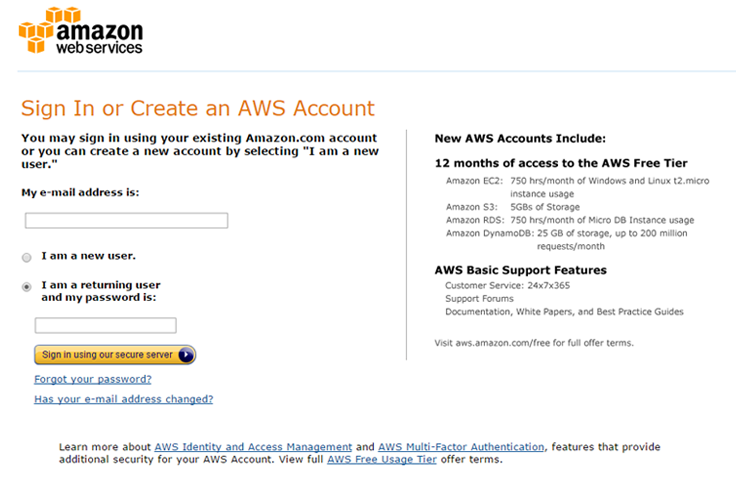This screenshot has width=736, height=490.
Task: Open the "Has your e-mail address changed?" link
Action: [x=123, y=399]
